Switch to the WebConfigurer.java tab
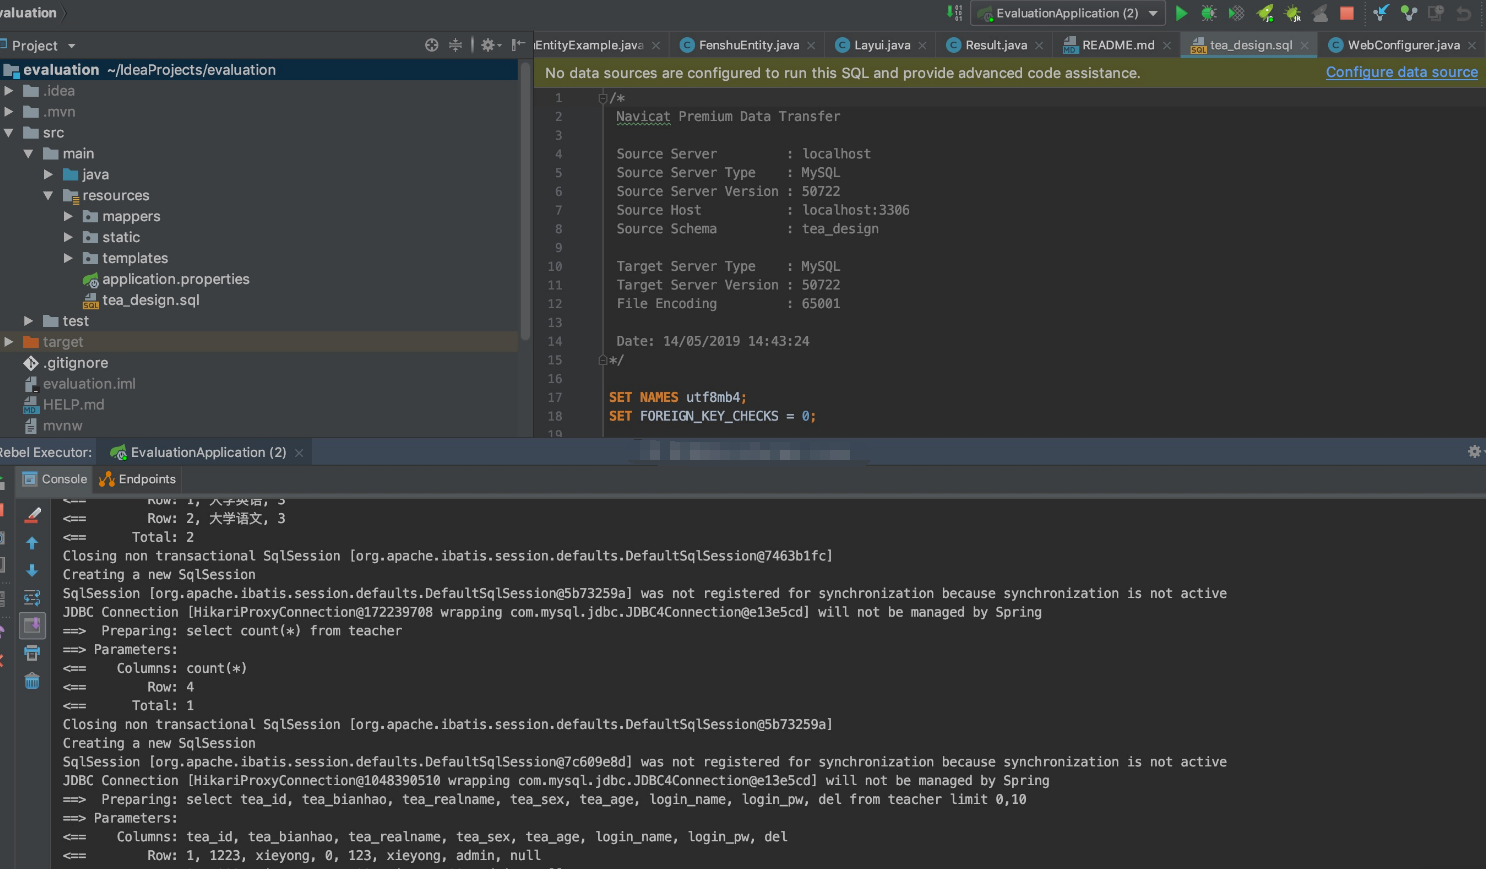This screenshot has height=869, width=1486. tap(1403, 45)
